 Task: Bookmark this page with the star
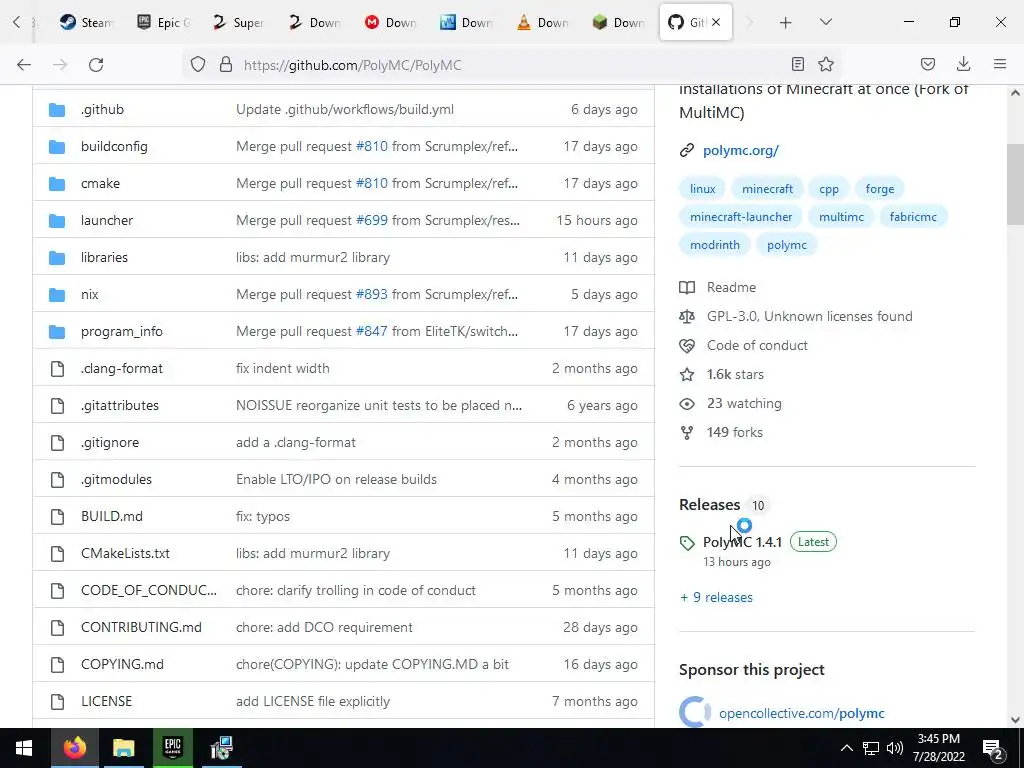826,64
